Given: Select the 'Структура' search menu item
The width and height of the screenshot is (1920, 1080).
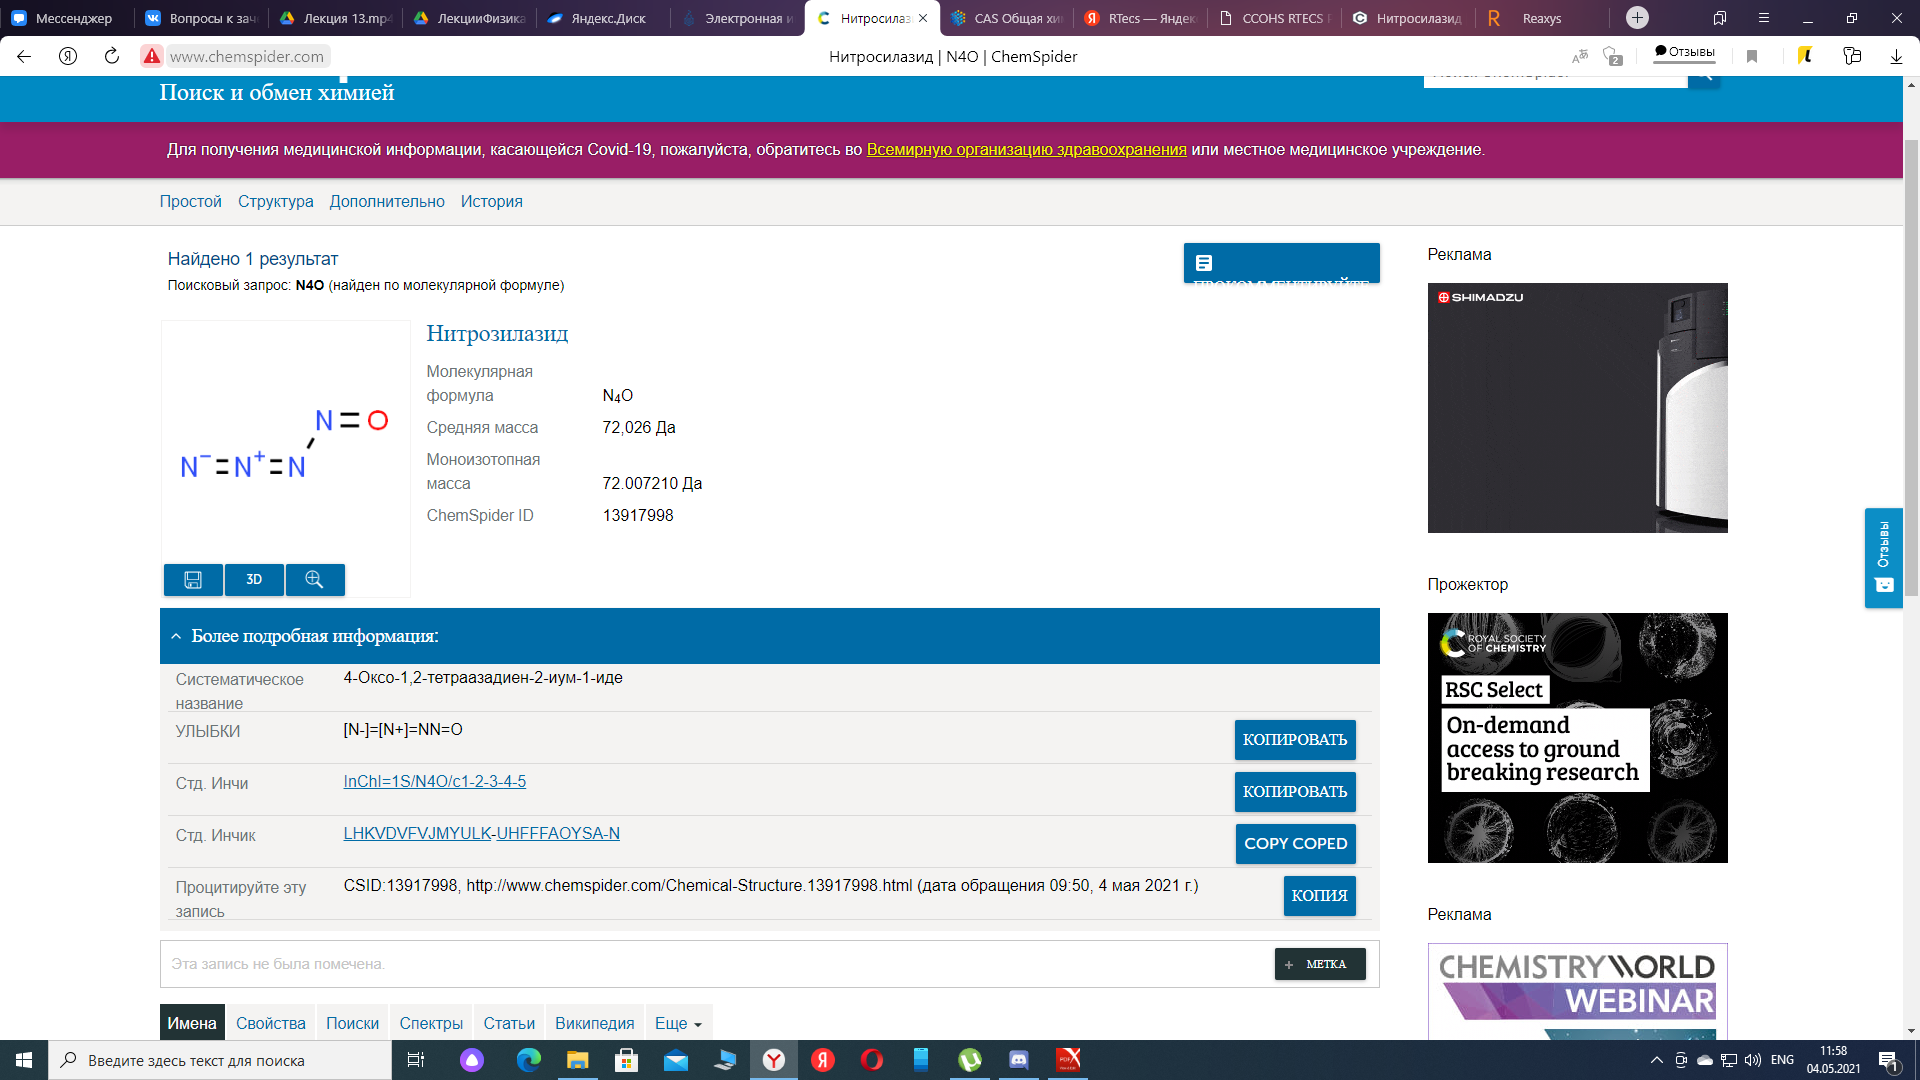Looking at the screenshot, I should [x=275, y=202].
